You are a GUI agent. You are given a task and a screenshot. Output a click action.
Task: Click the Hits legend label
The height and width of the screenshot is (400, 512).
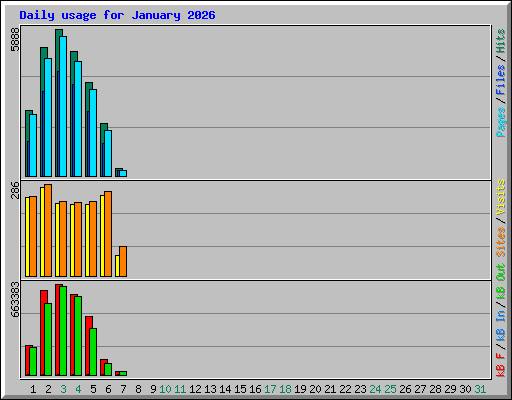[x=501, y=41]
